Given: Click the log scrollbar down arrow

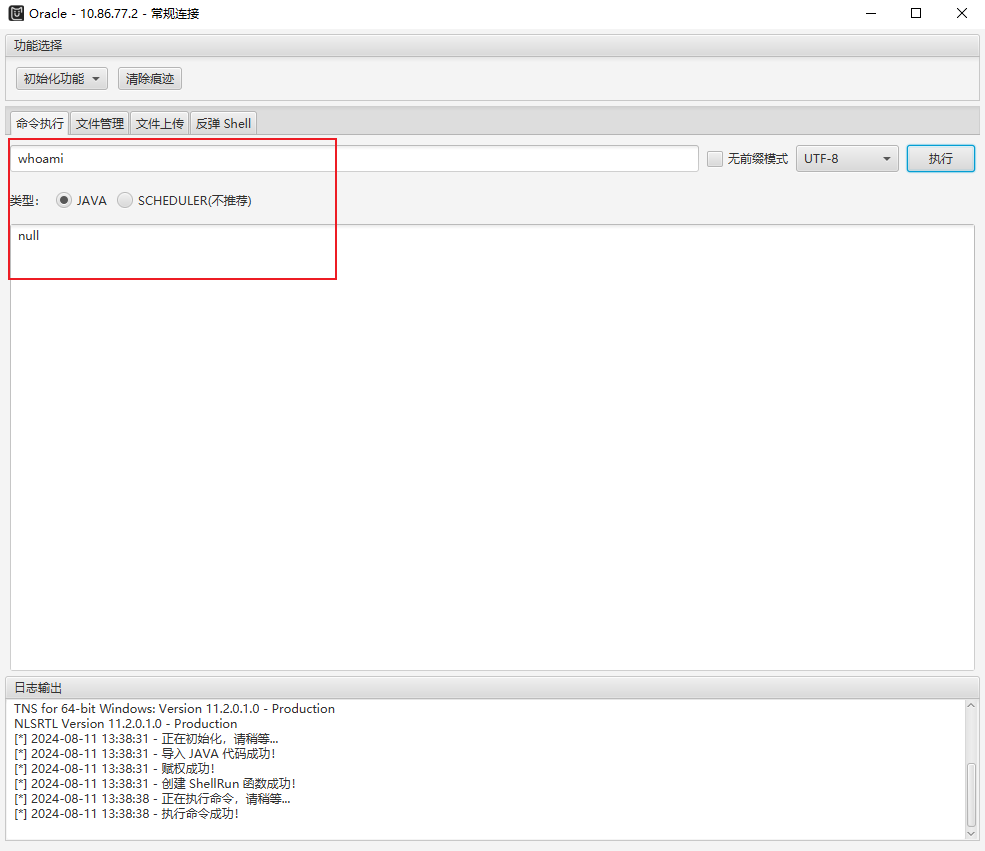Looking at the screenshot, I should (971, 833).
